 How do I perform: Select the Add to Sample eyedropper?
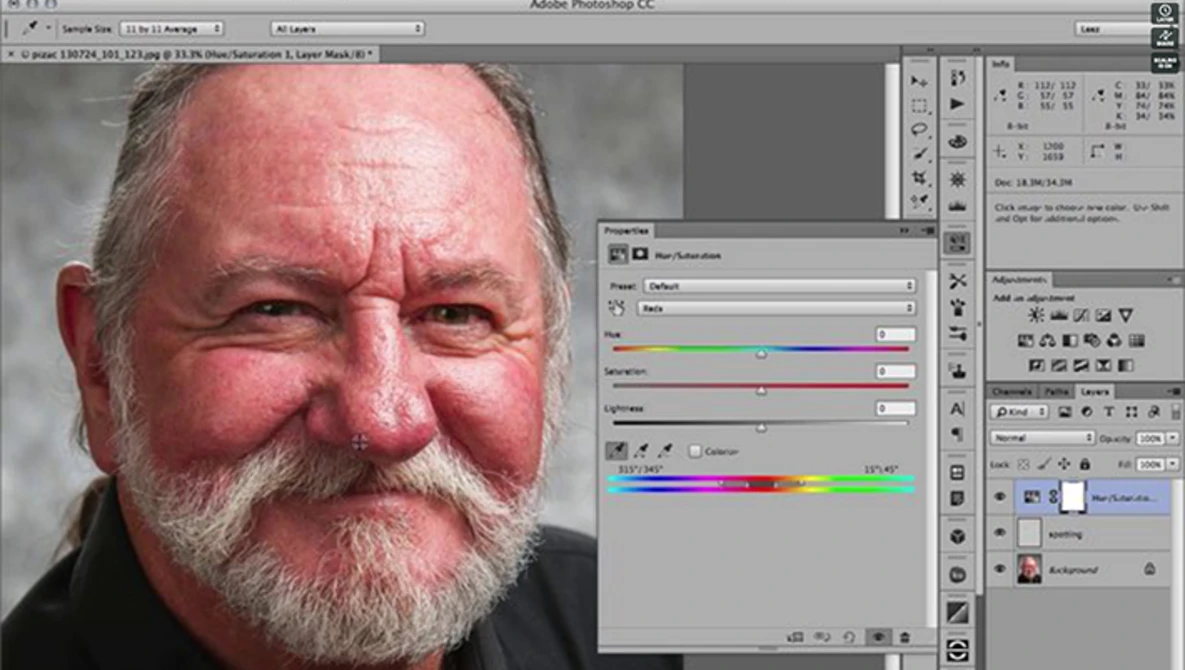click(x=640, y=451)
